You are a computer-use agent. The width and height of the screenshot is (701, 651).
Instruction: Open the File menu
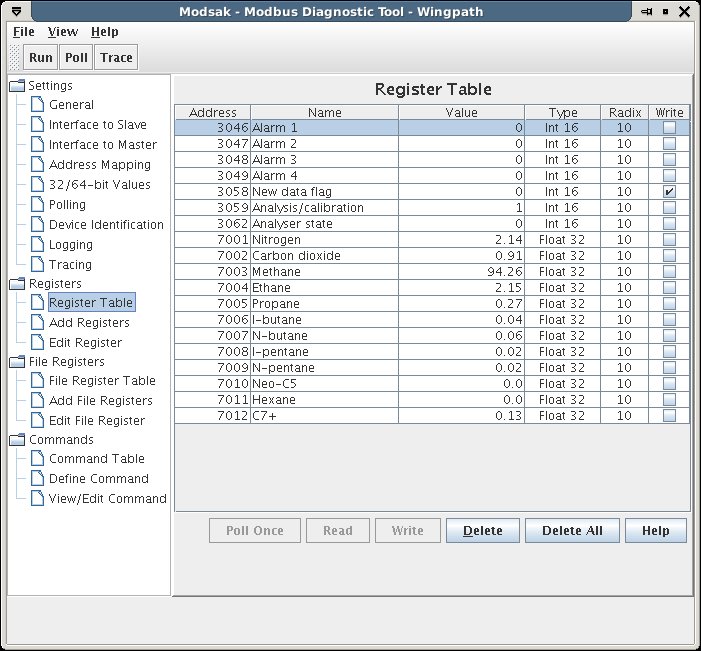[24, 32]
